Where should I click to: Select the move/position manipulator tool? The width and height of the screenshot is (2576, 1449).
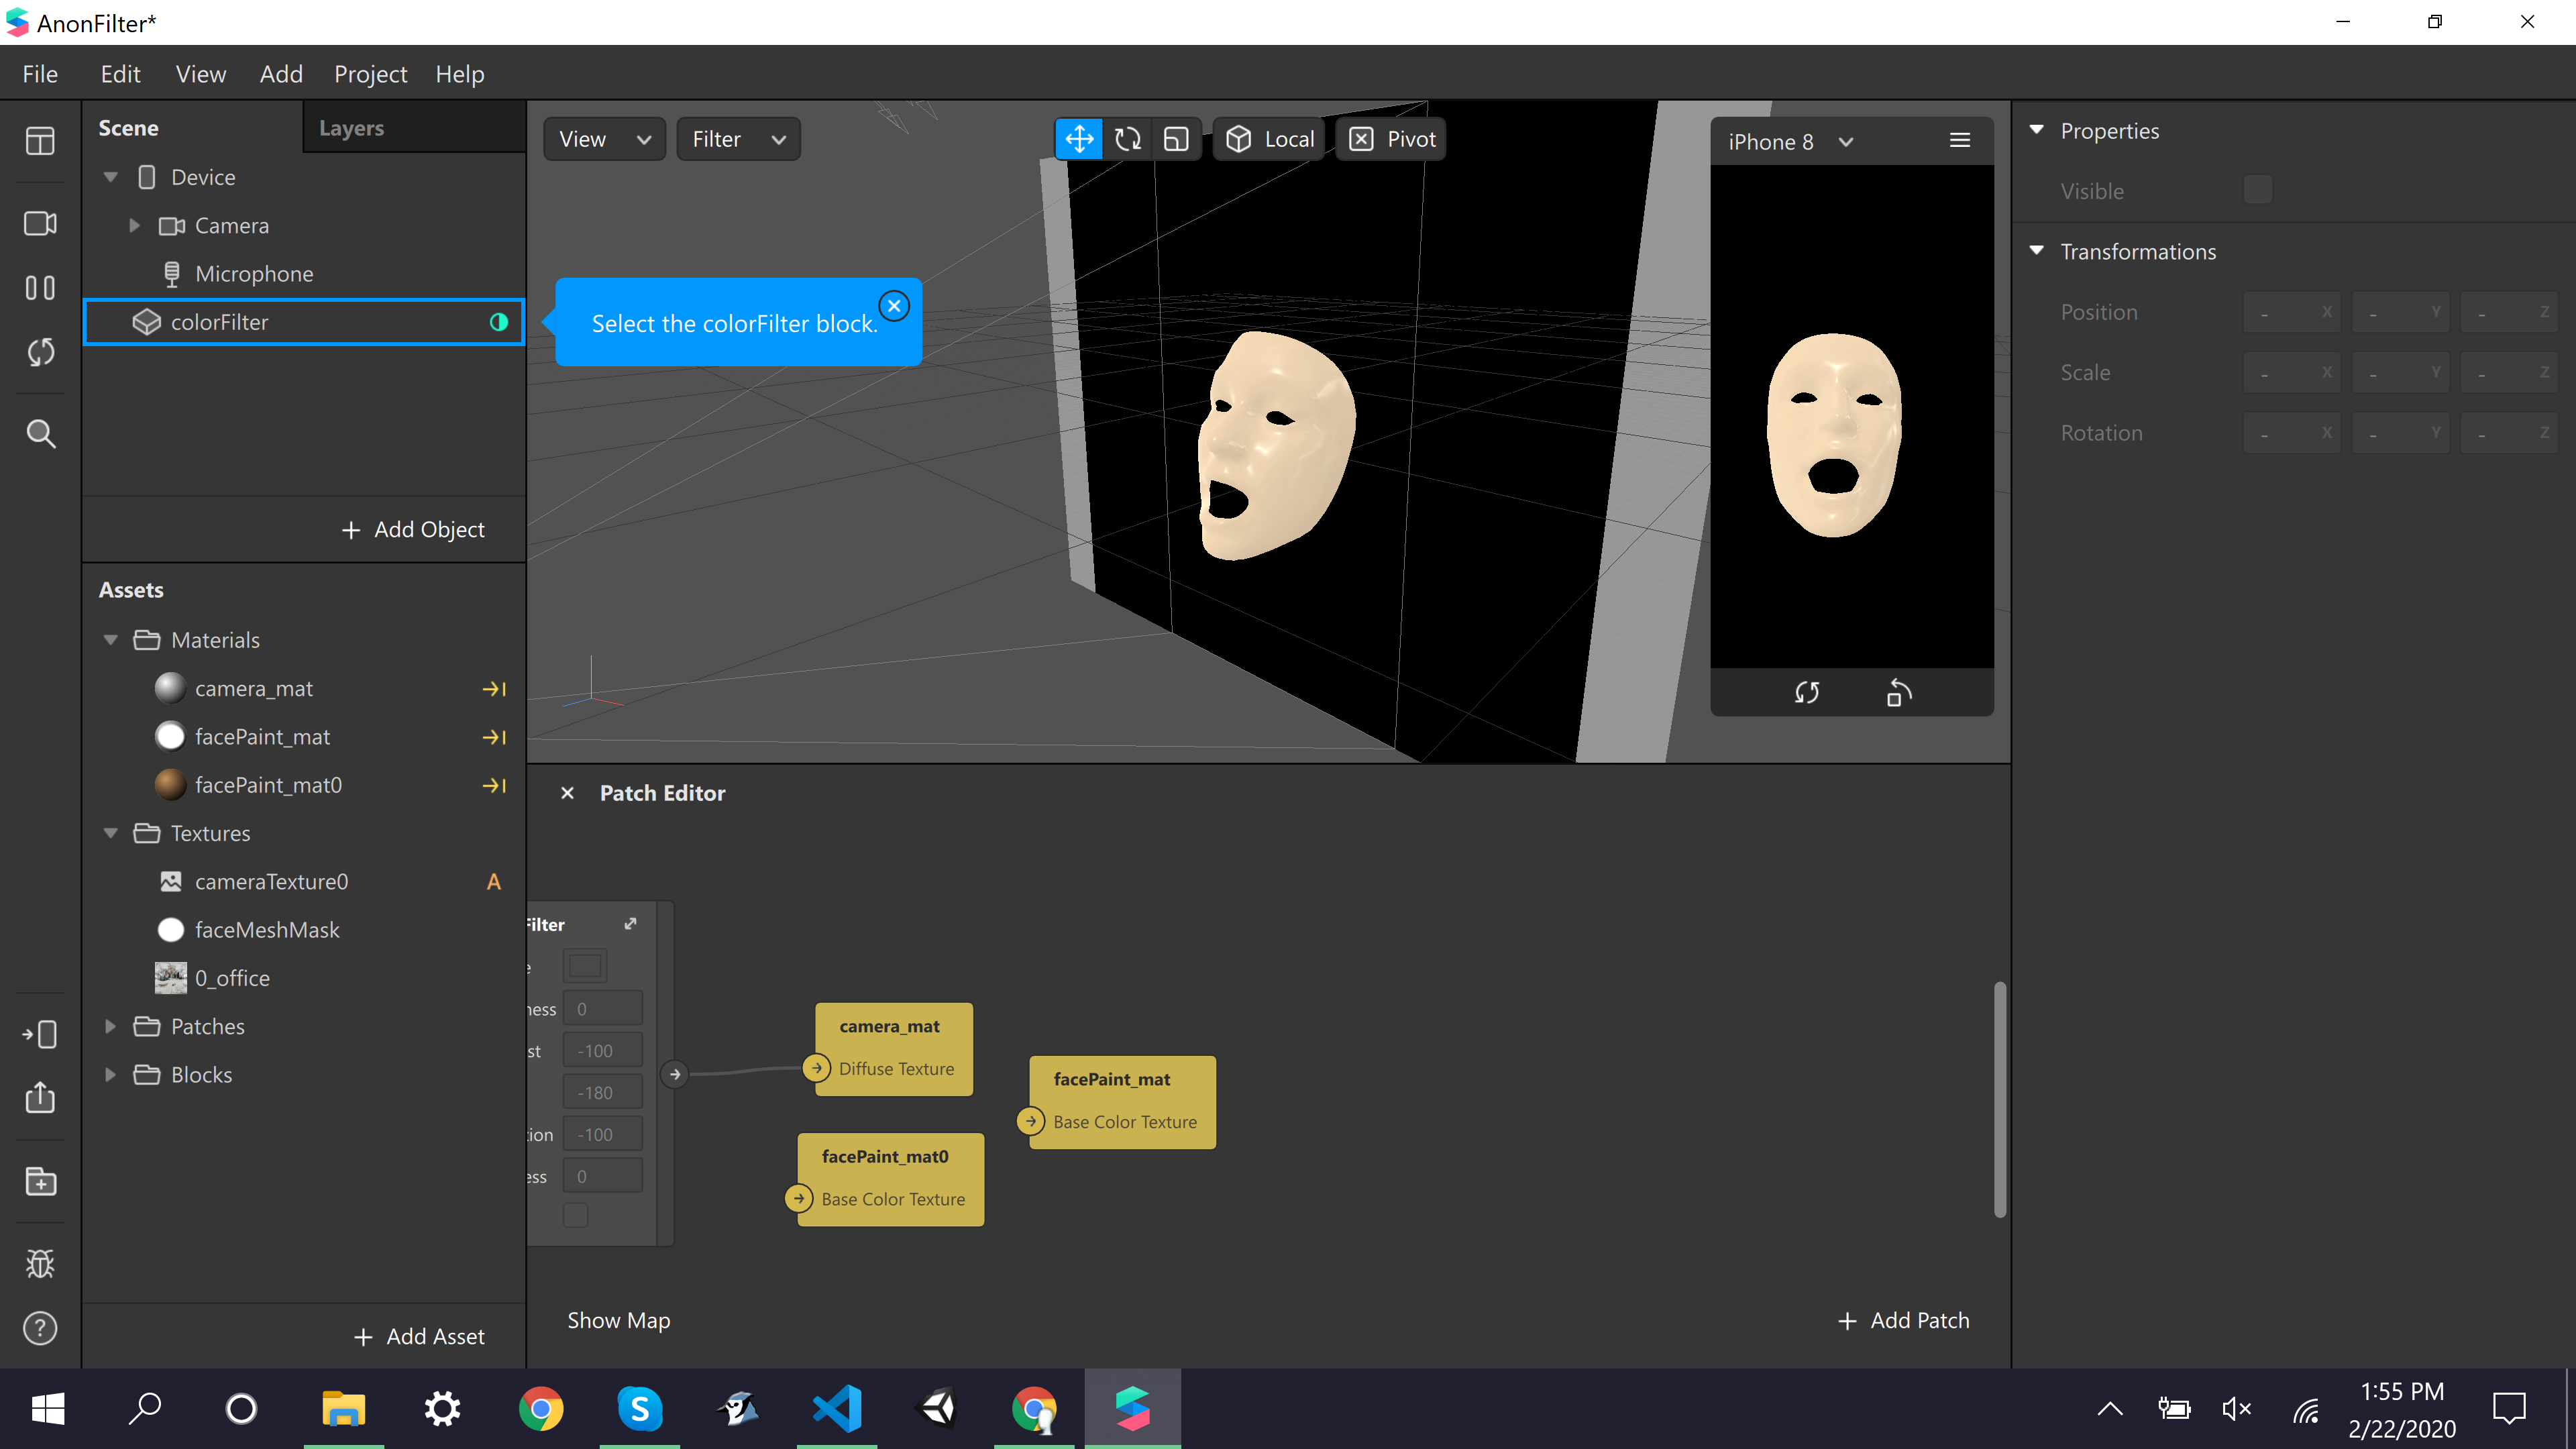[1079, 139]
